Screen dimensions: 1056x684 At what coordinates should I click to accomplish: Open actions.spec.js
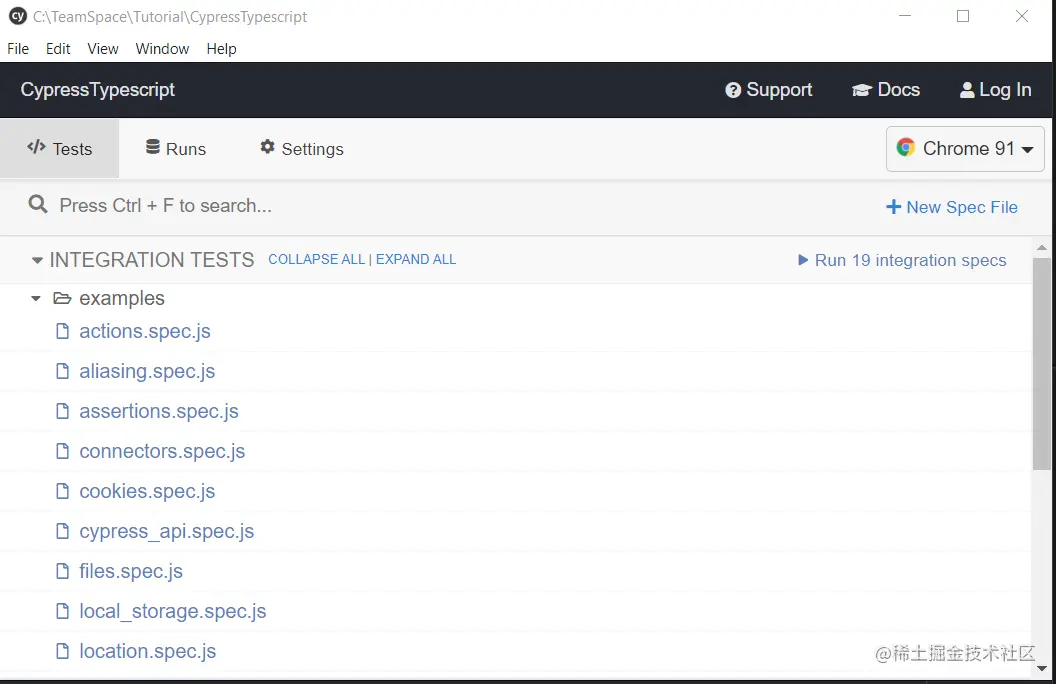pos(145,331)
